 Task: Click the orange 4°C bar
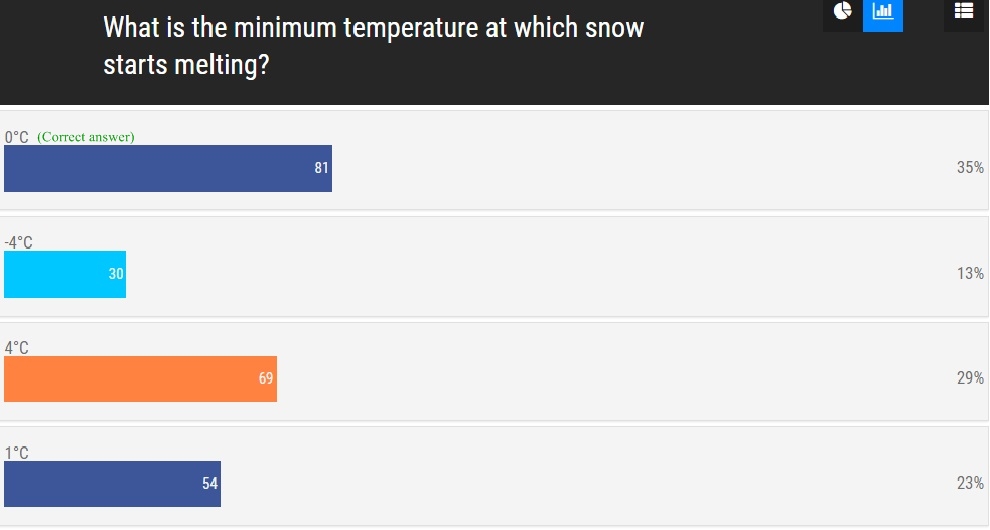pyautogui.click(x=140, y=379)
